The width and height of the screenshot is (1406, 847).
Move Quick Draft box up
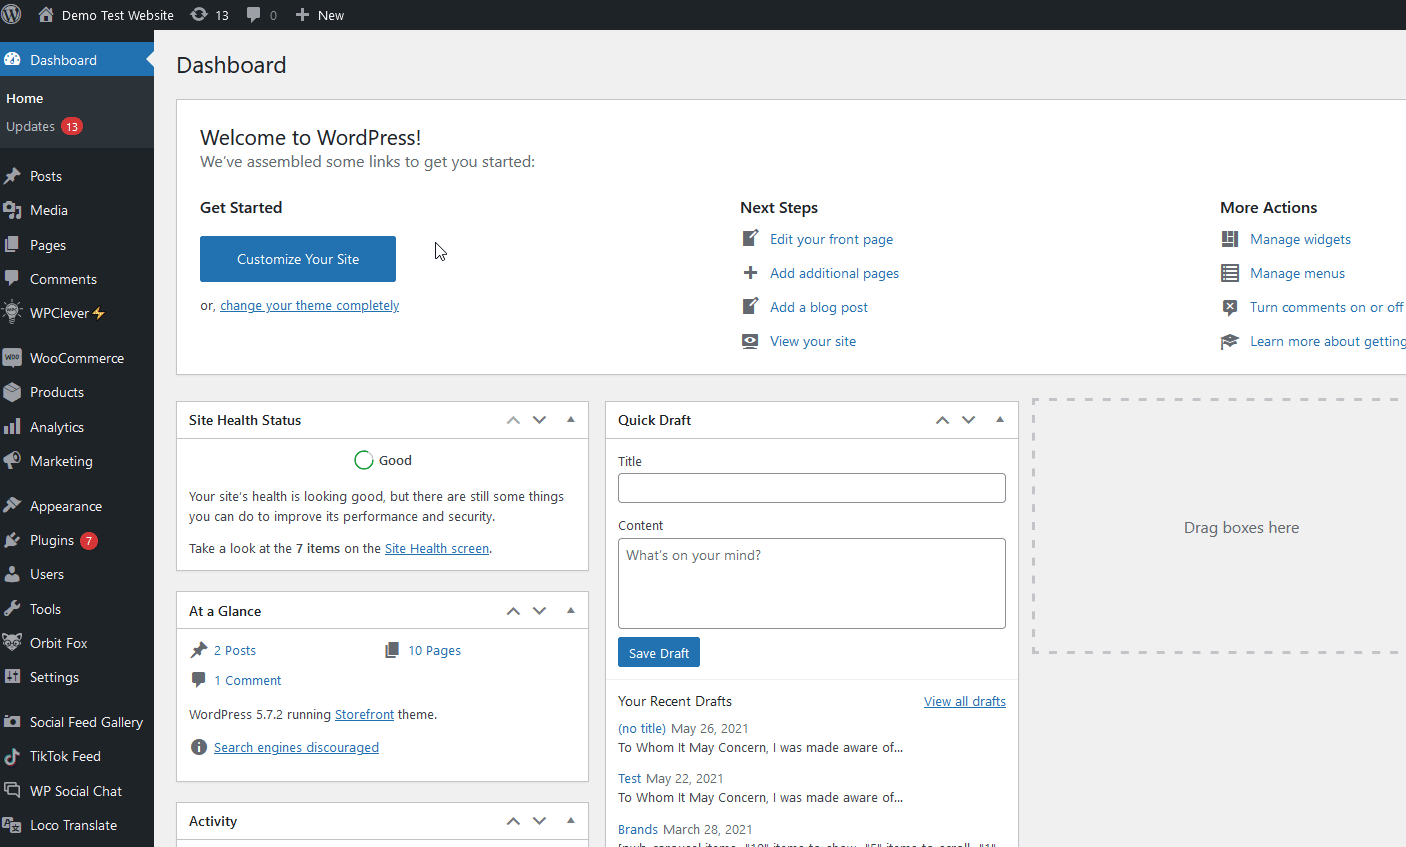coord(942,420)
